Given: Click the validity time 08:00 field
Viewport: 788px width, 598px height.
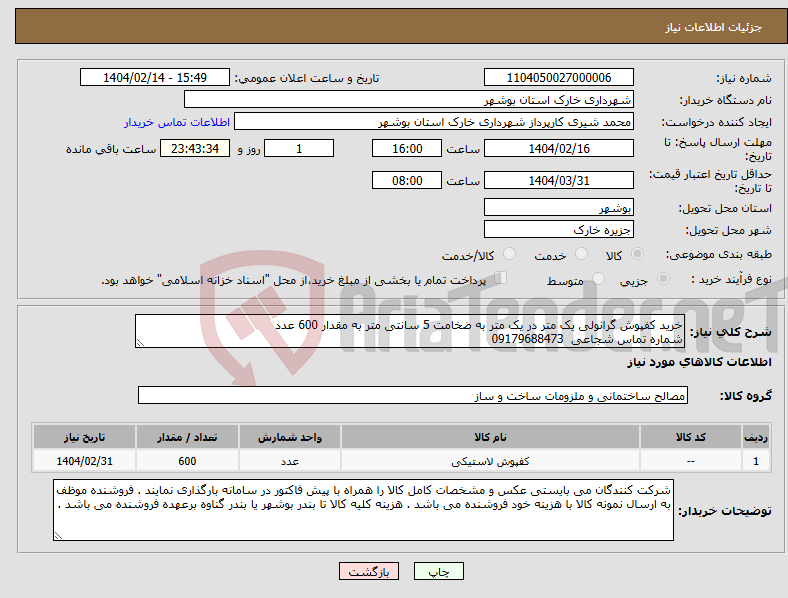Looking at the screenshot, I should click(x=407, y=180).
